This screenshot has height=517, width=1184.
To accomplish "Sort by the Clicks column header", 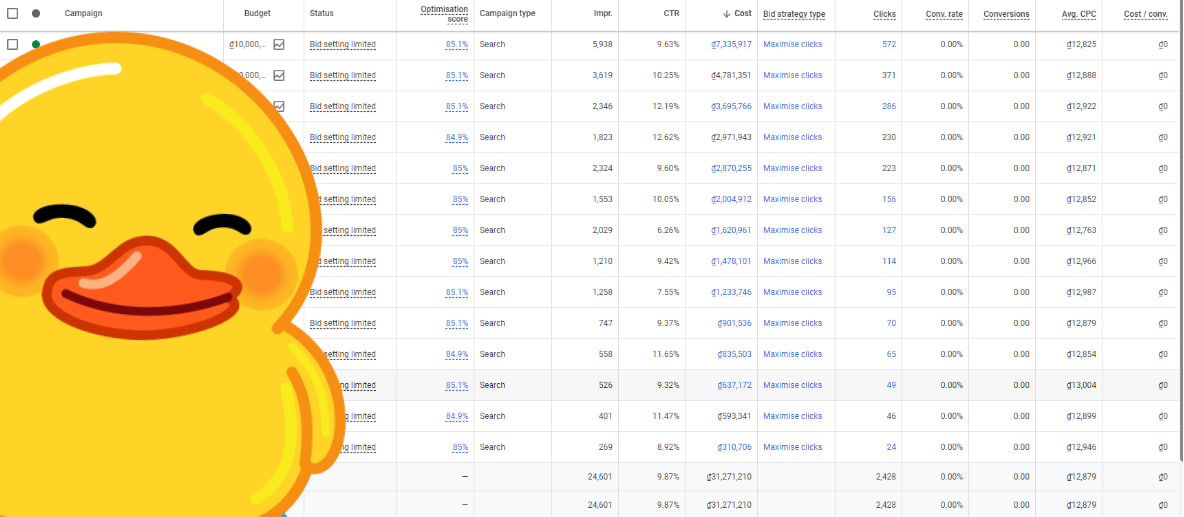I will [884, 14].
